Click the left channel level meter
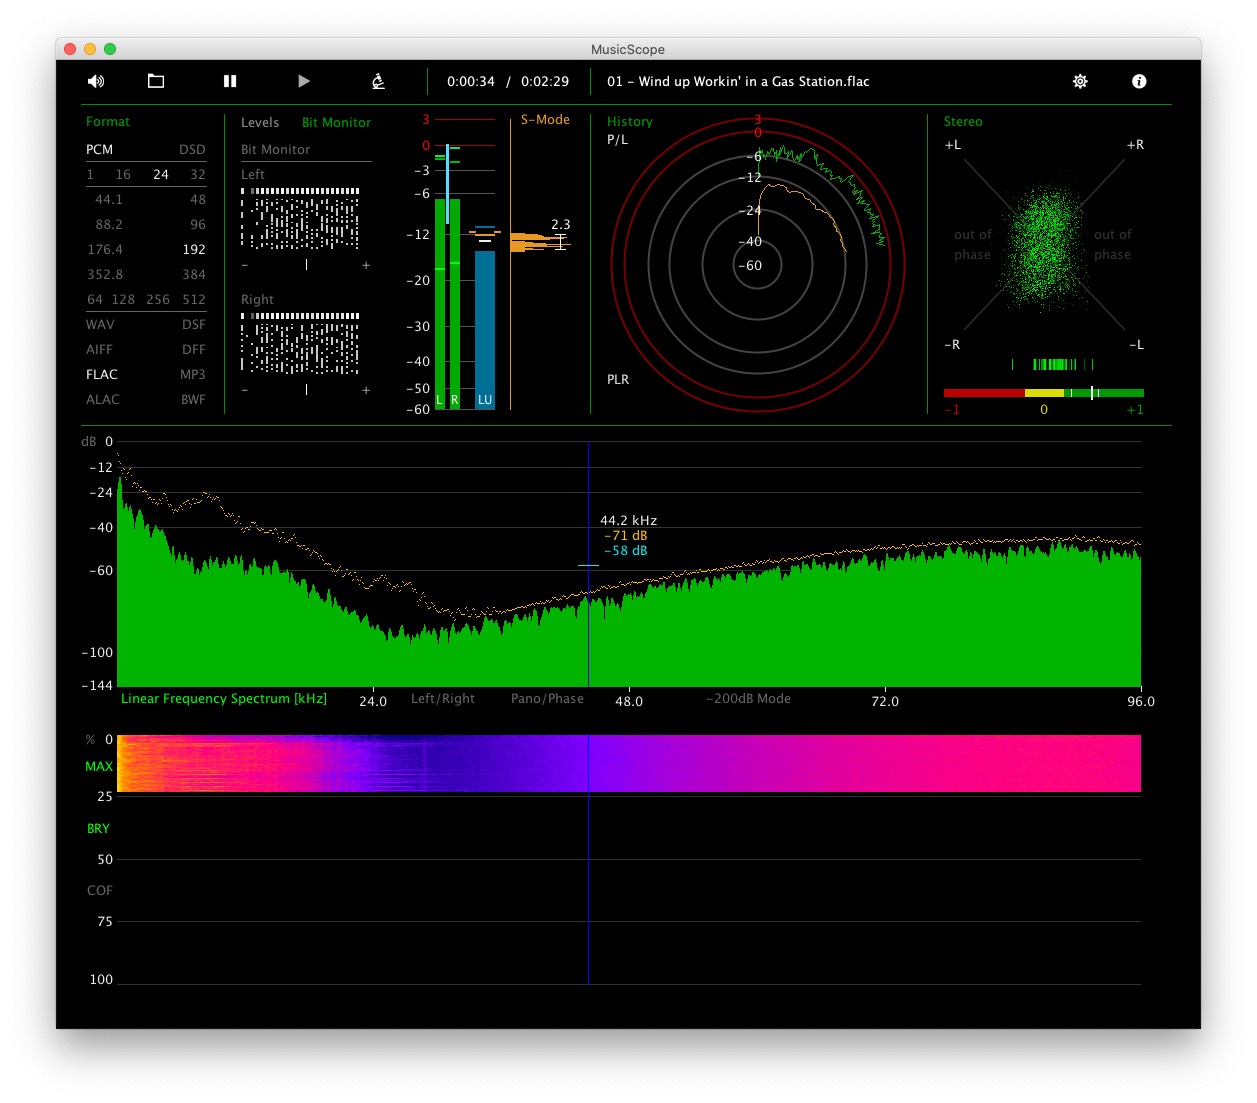The width and height of the screenshot is (1257, 1103). click(440, 303)
